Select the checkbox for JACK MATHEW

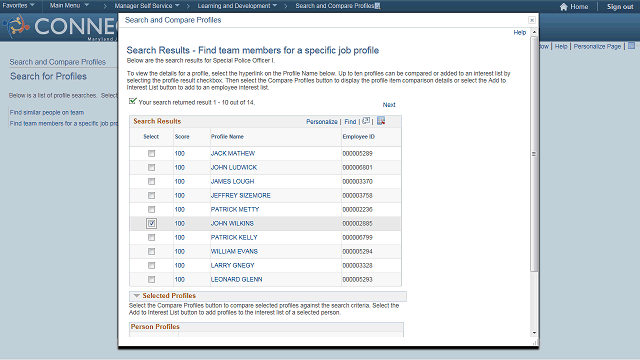coord(151,153)
